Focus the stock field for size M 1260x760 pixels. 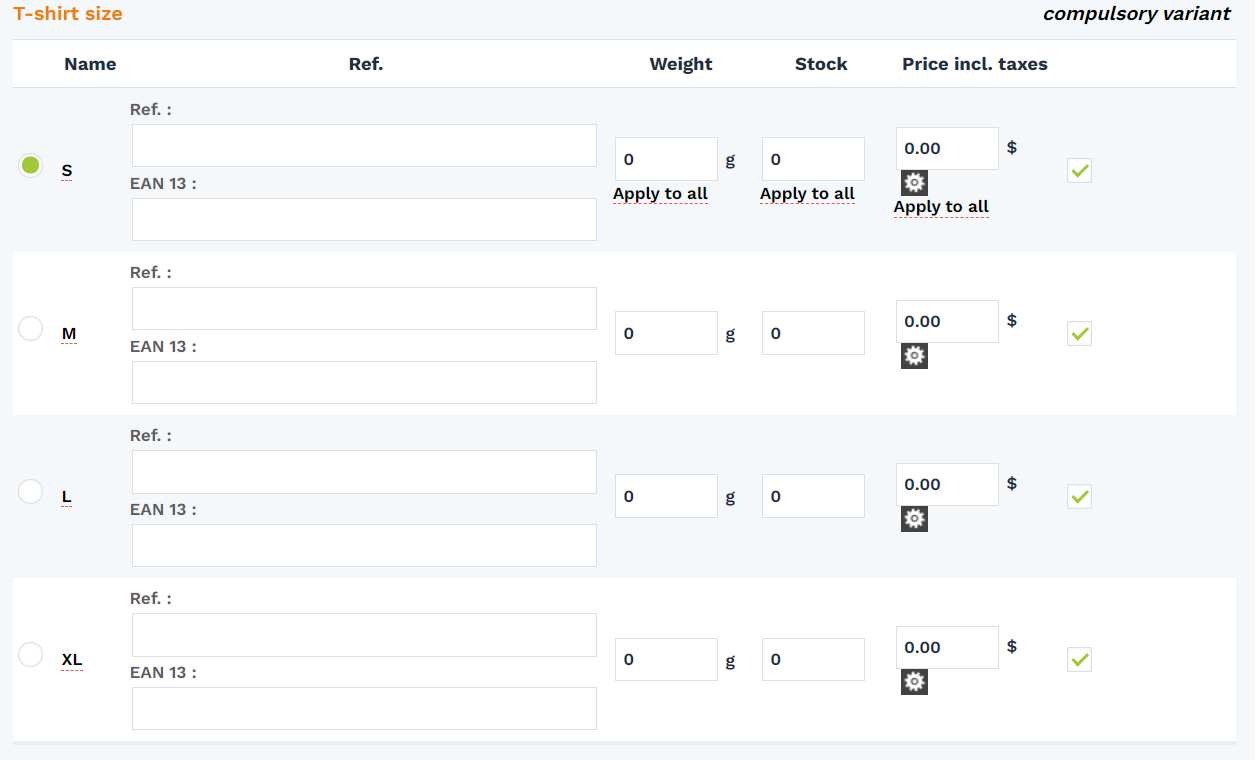813,333
